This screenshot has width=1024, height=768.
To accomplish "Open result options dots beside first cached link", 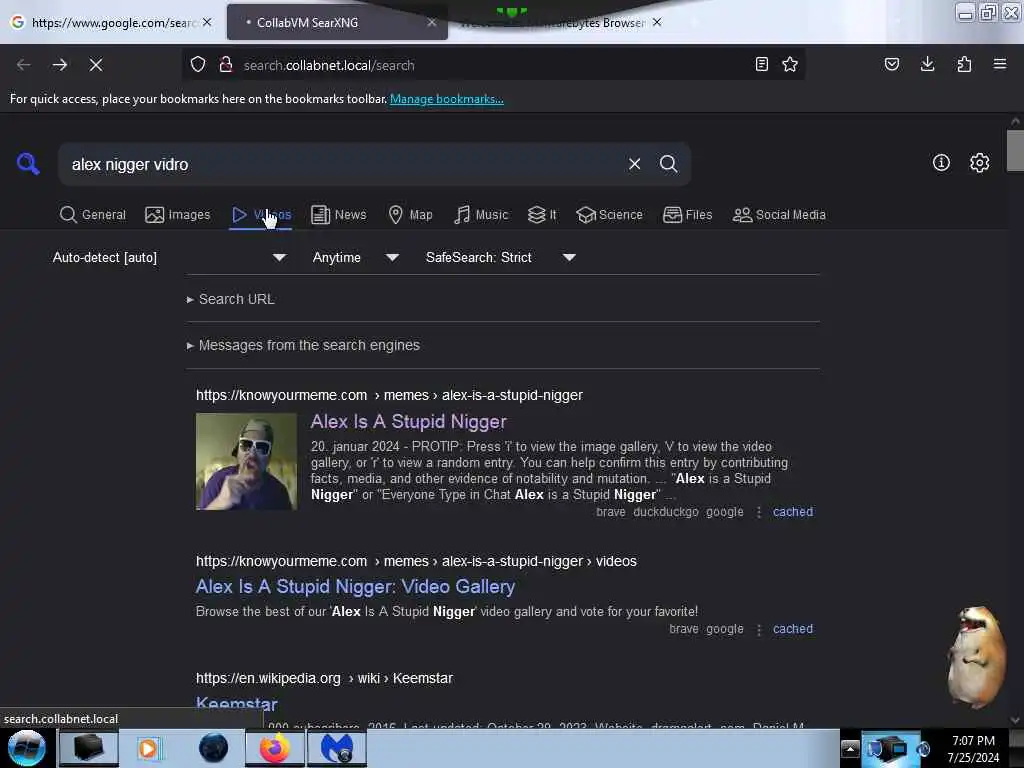I will pyautogui.click(x=758, y=512).
